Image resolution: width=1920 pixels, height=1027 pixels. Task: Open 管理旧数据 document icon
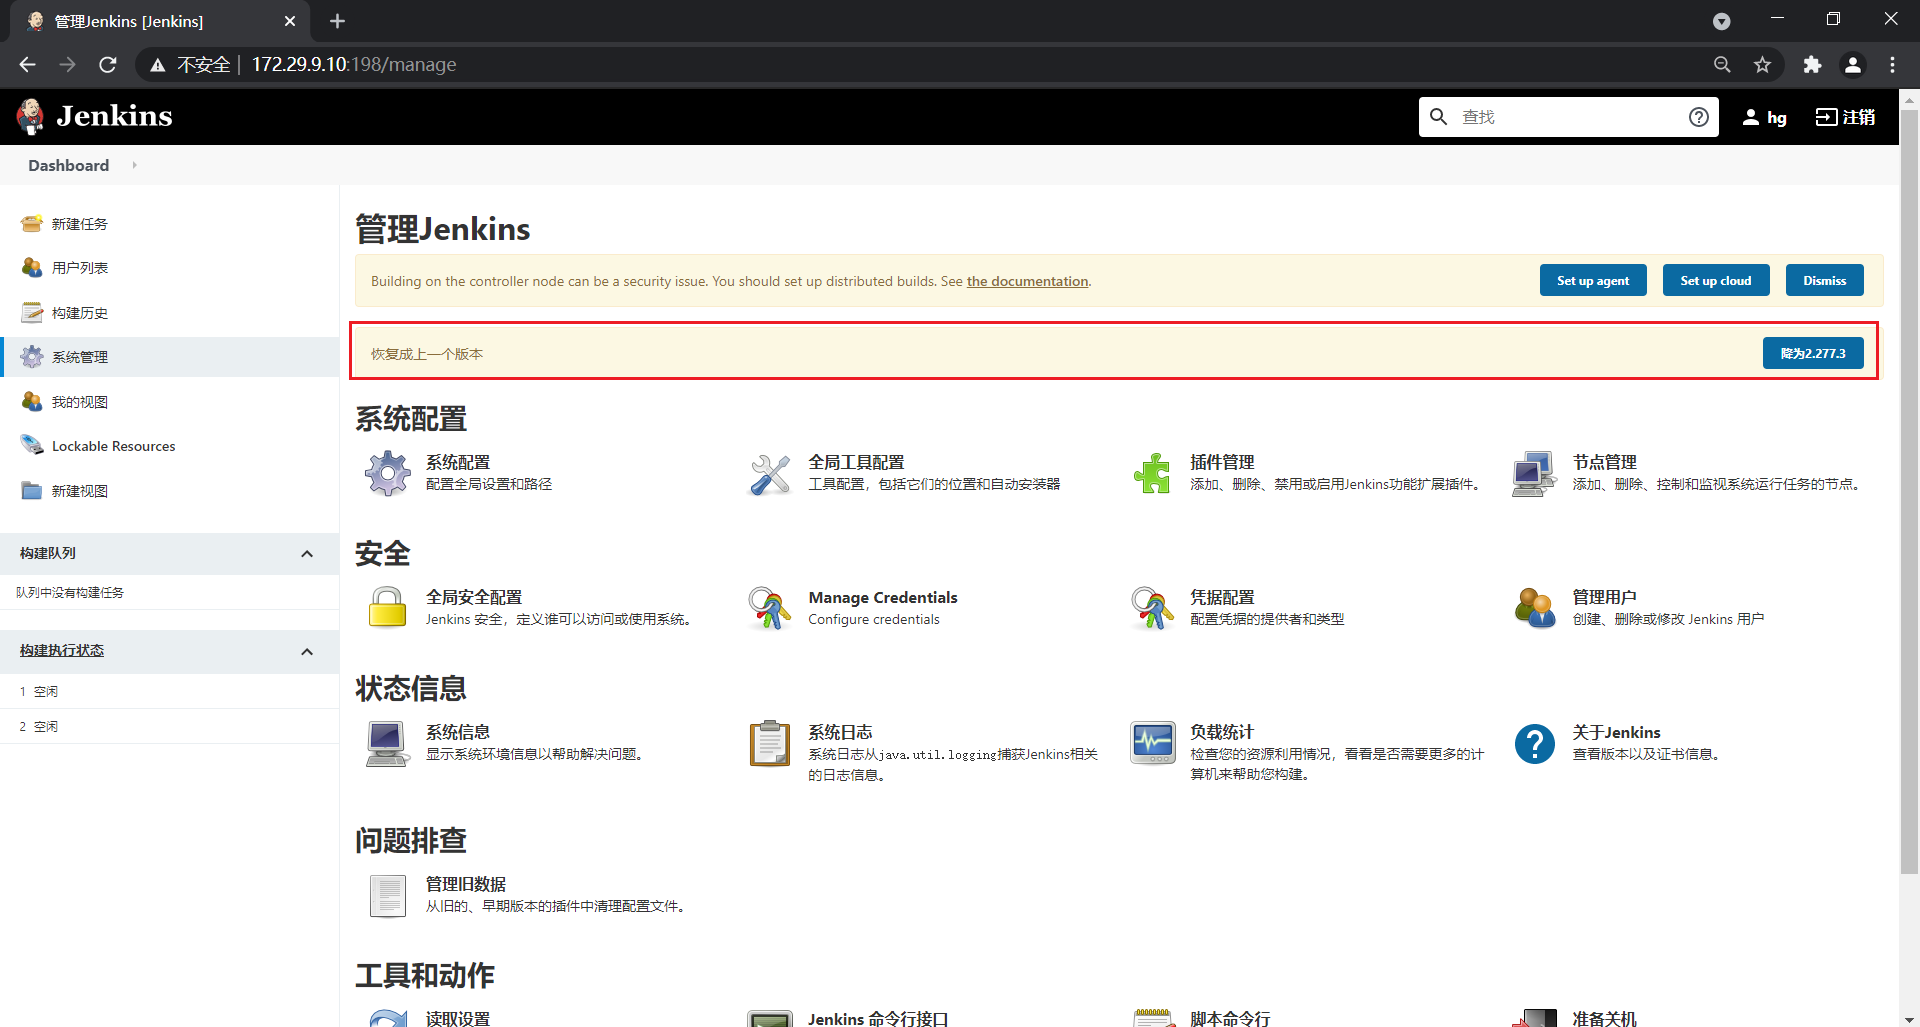(387, 895)
